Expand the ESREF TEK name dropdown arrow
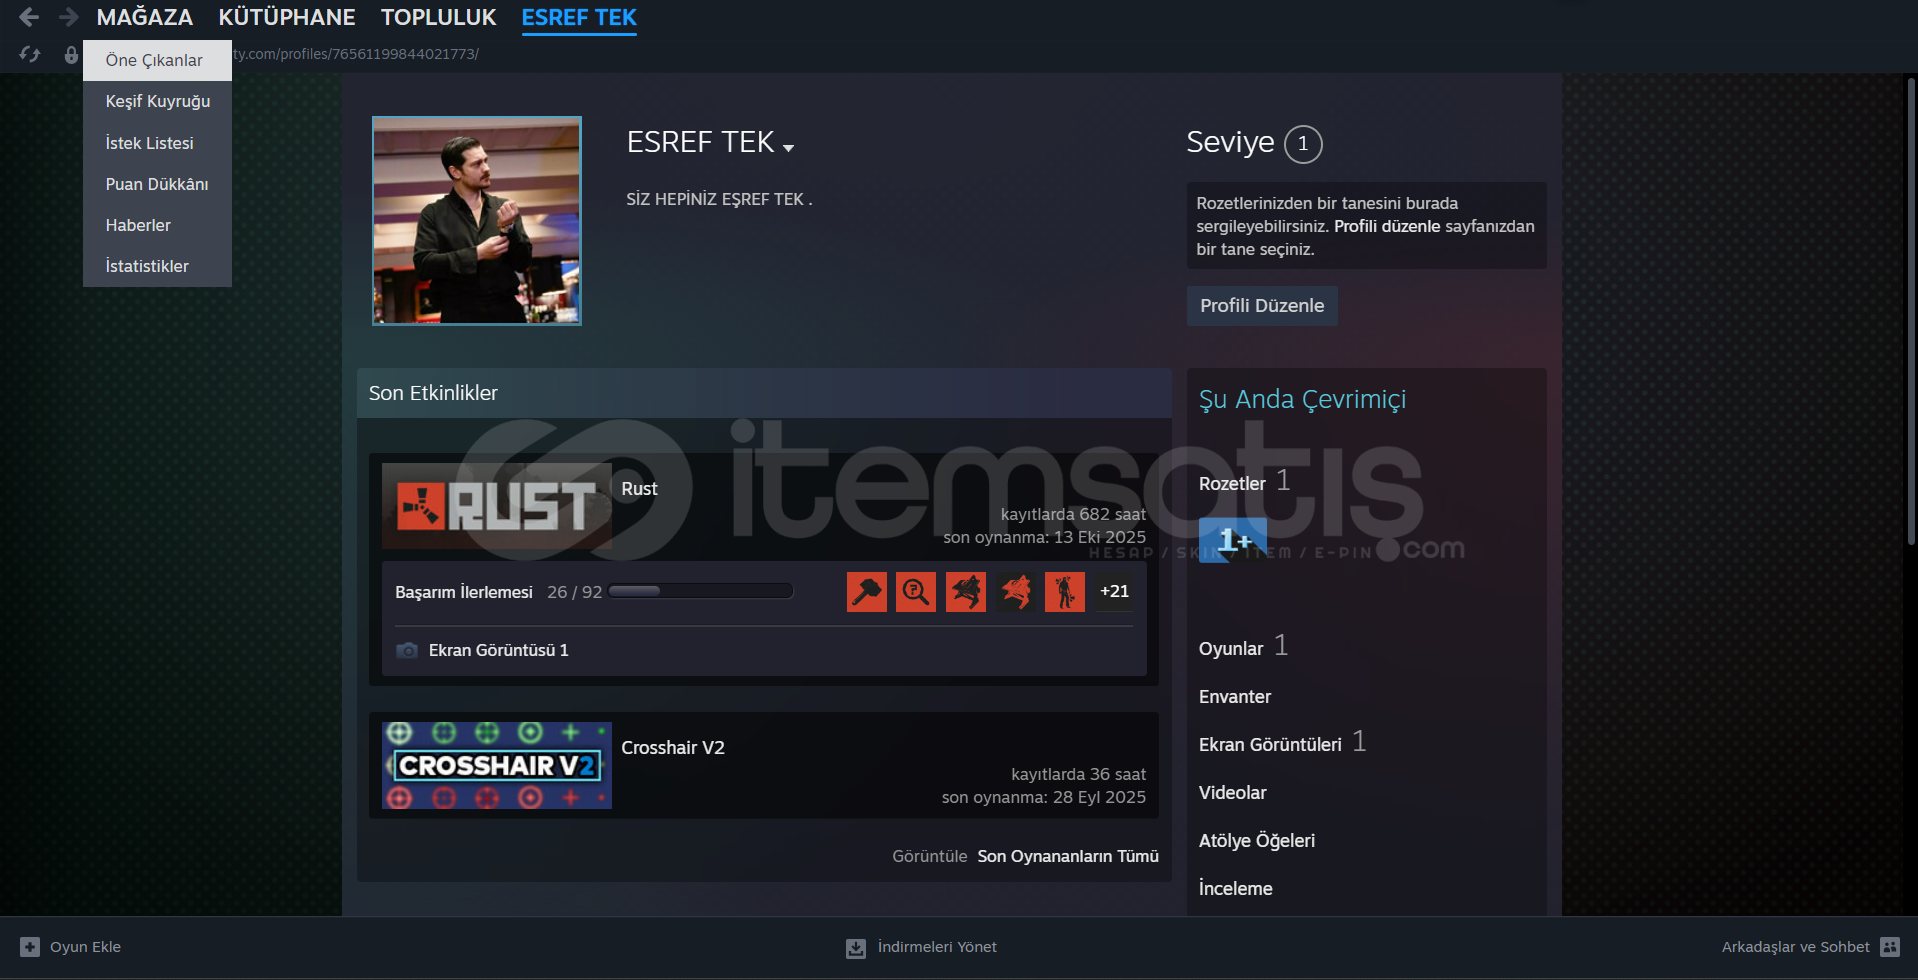1918x980 pixels. tap(788, 148)
